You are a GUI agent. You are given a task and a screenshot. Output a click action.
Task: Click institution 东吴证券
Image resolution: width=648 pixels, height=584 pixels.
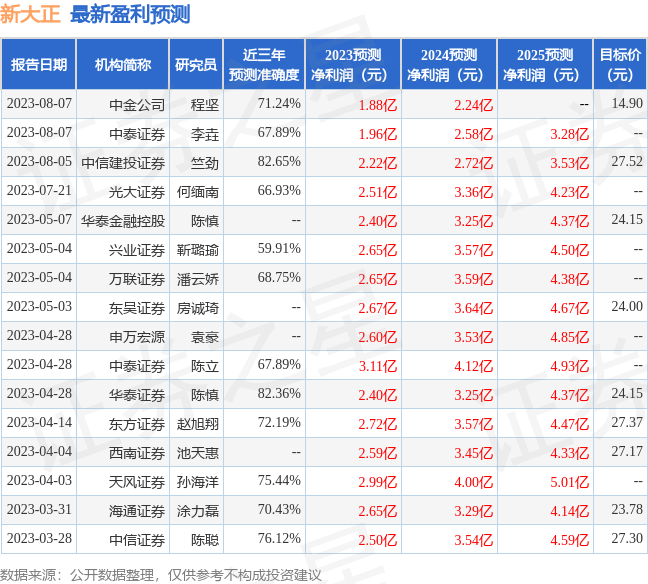pos(137,307)
